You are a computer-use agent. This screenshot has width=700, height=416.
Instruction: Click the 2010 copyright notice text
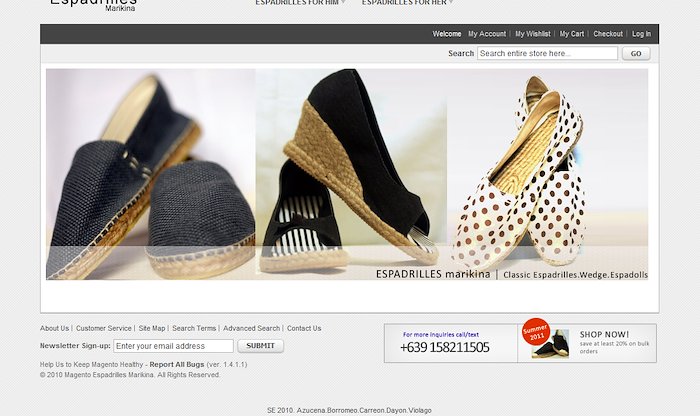point(130,375)
